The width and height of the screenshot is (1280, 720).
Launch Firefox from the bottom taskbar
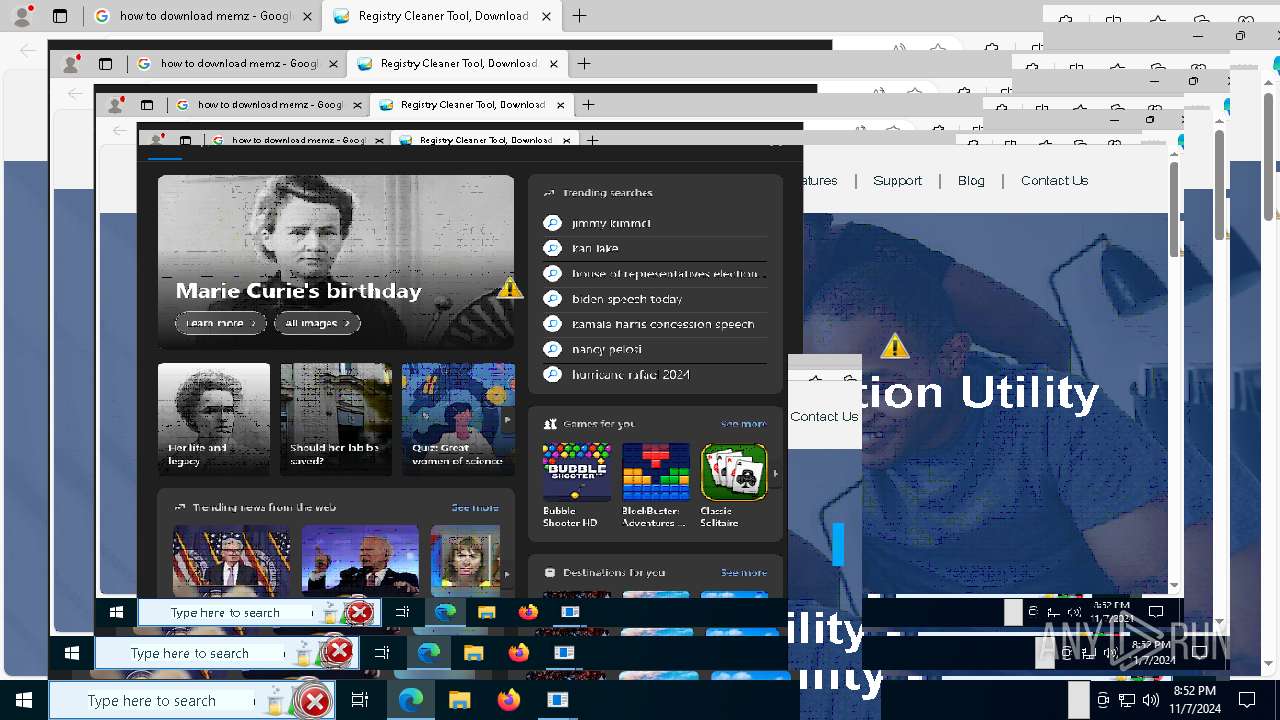pos(509,700)
